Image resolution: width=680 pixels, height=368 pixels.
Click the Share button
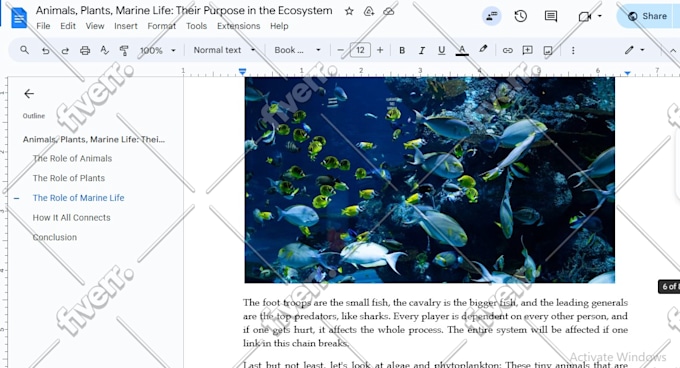[648, 16]
